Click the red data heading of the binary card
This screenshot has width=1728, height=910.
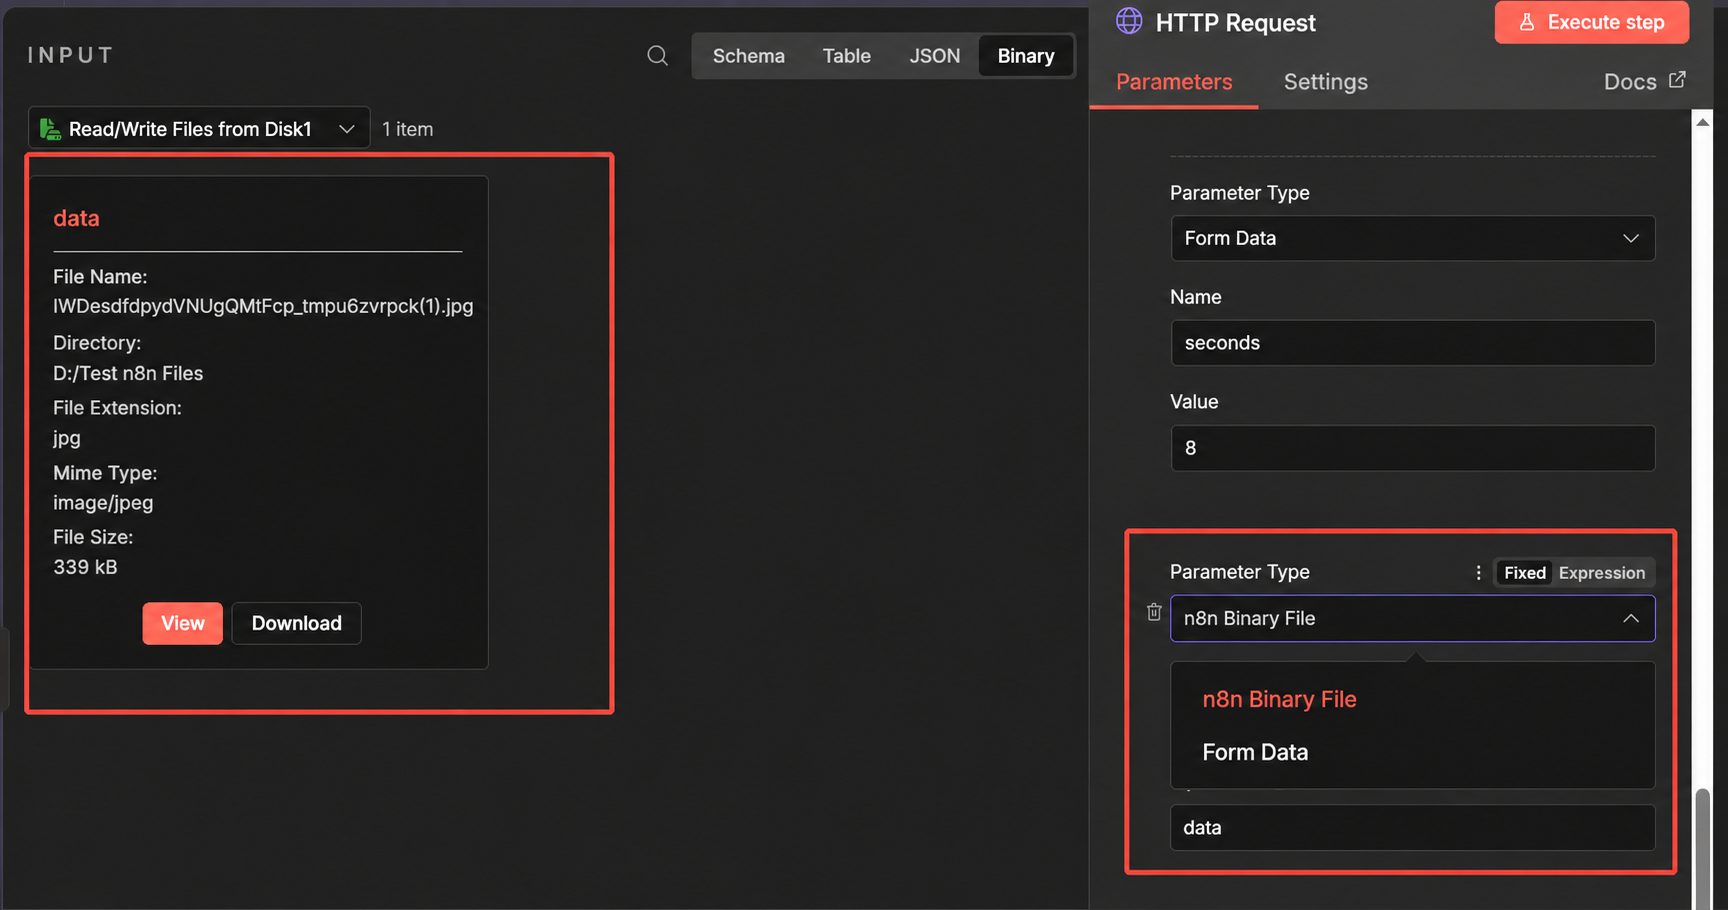click(x=76, y=218)
